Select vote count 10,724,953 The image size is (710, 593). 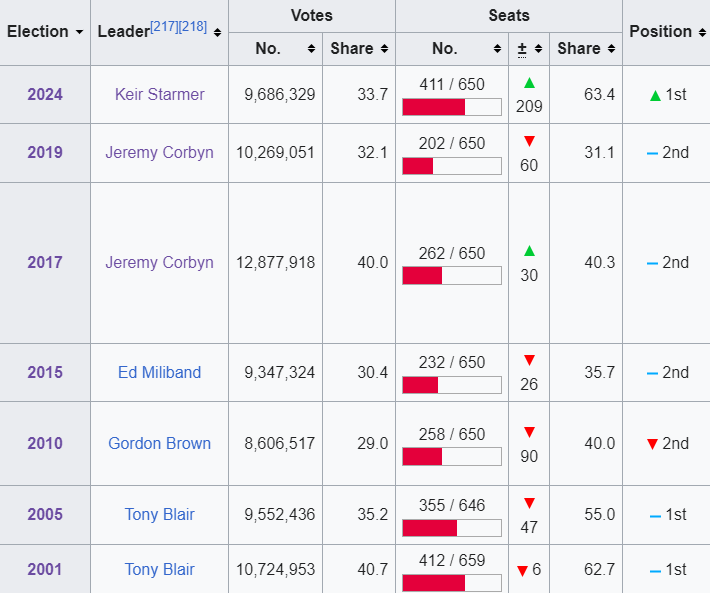tap(275, 570)
